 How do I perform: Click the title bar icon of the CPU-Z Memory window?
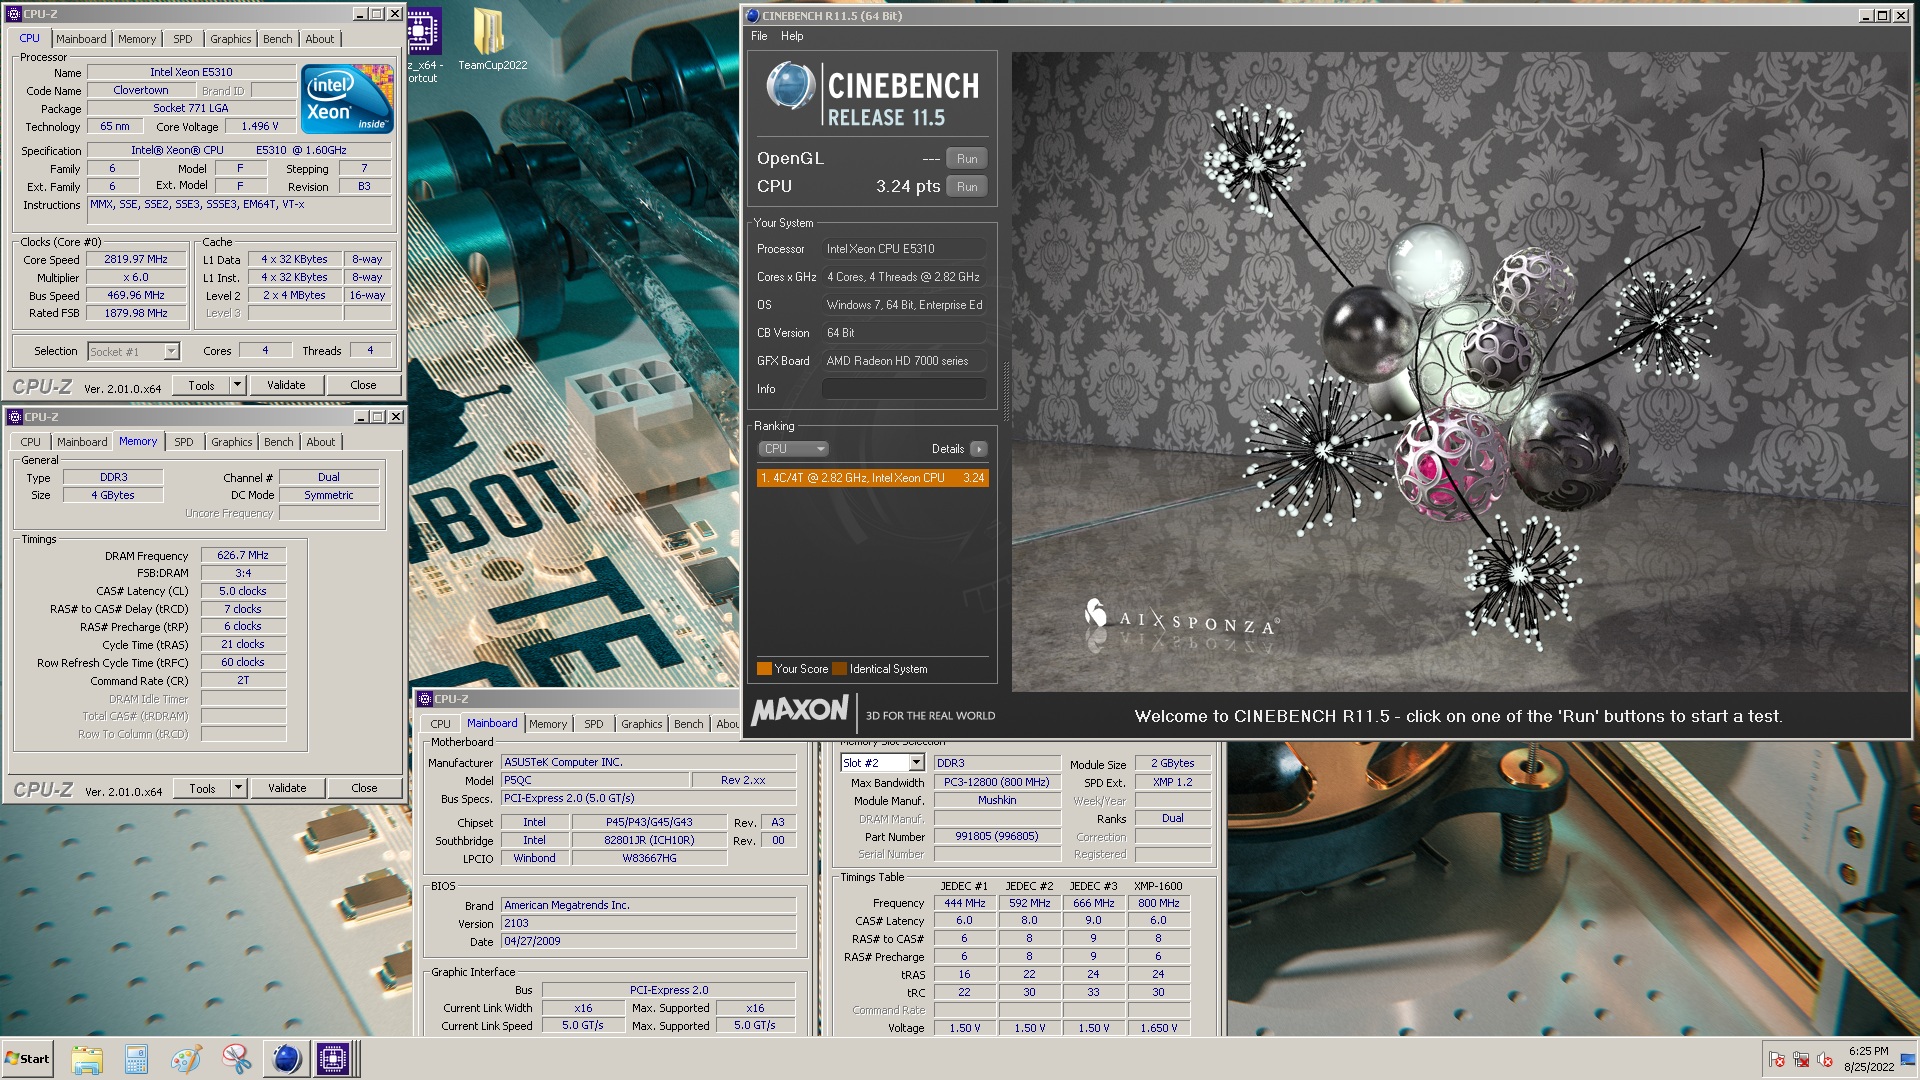pos(15,417)
